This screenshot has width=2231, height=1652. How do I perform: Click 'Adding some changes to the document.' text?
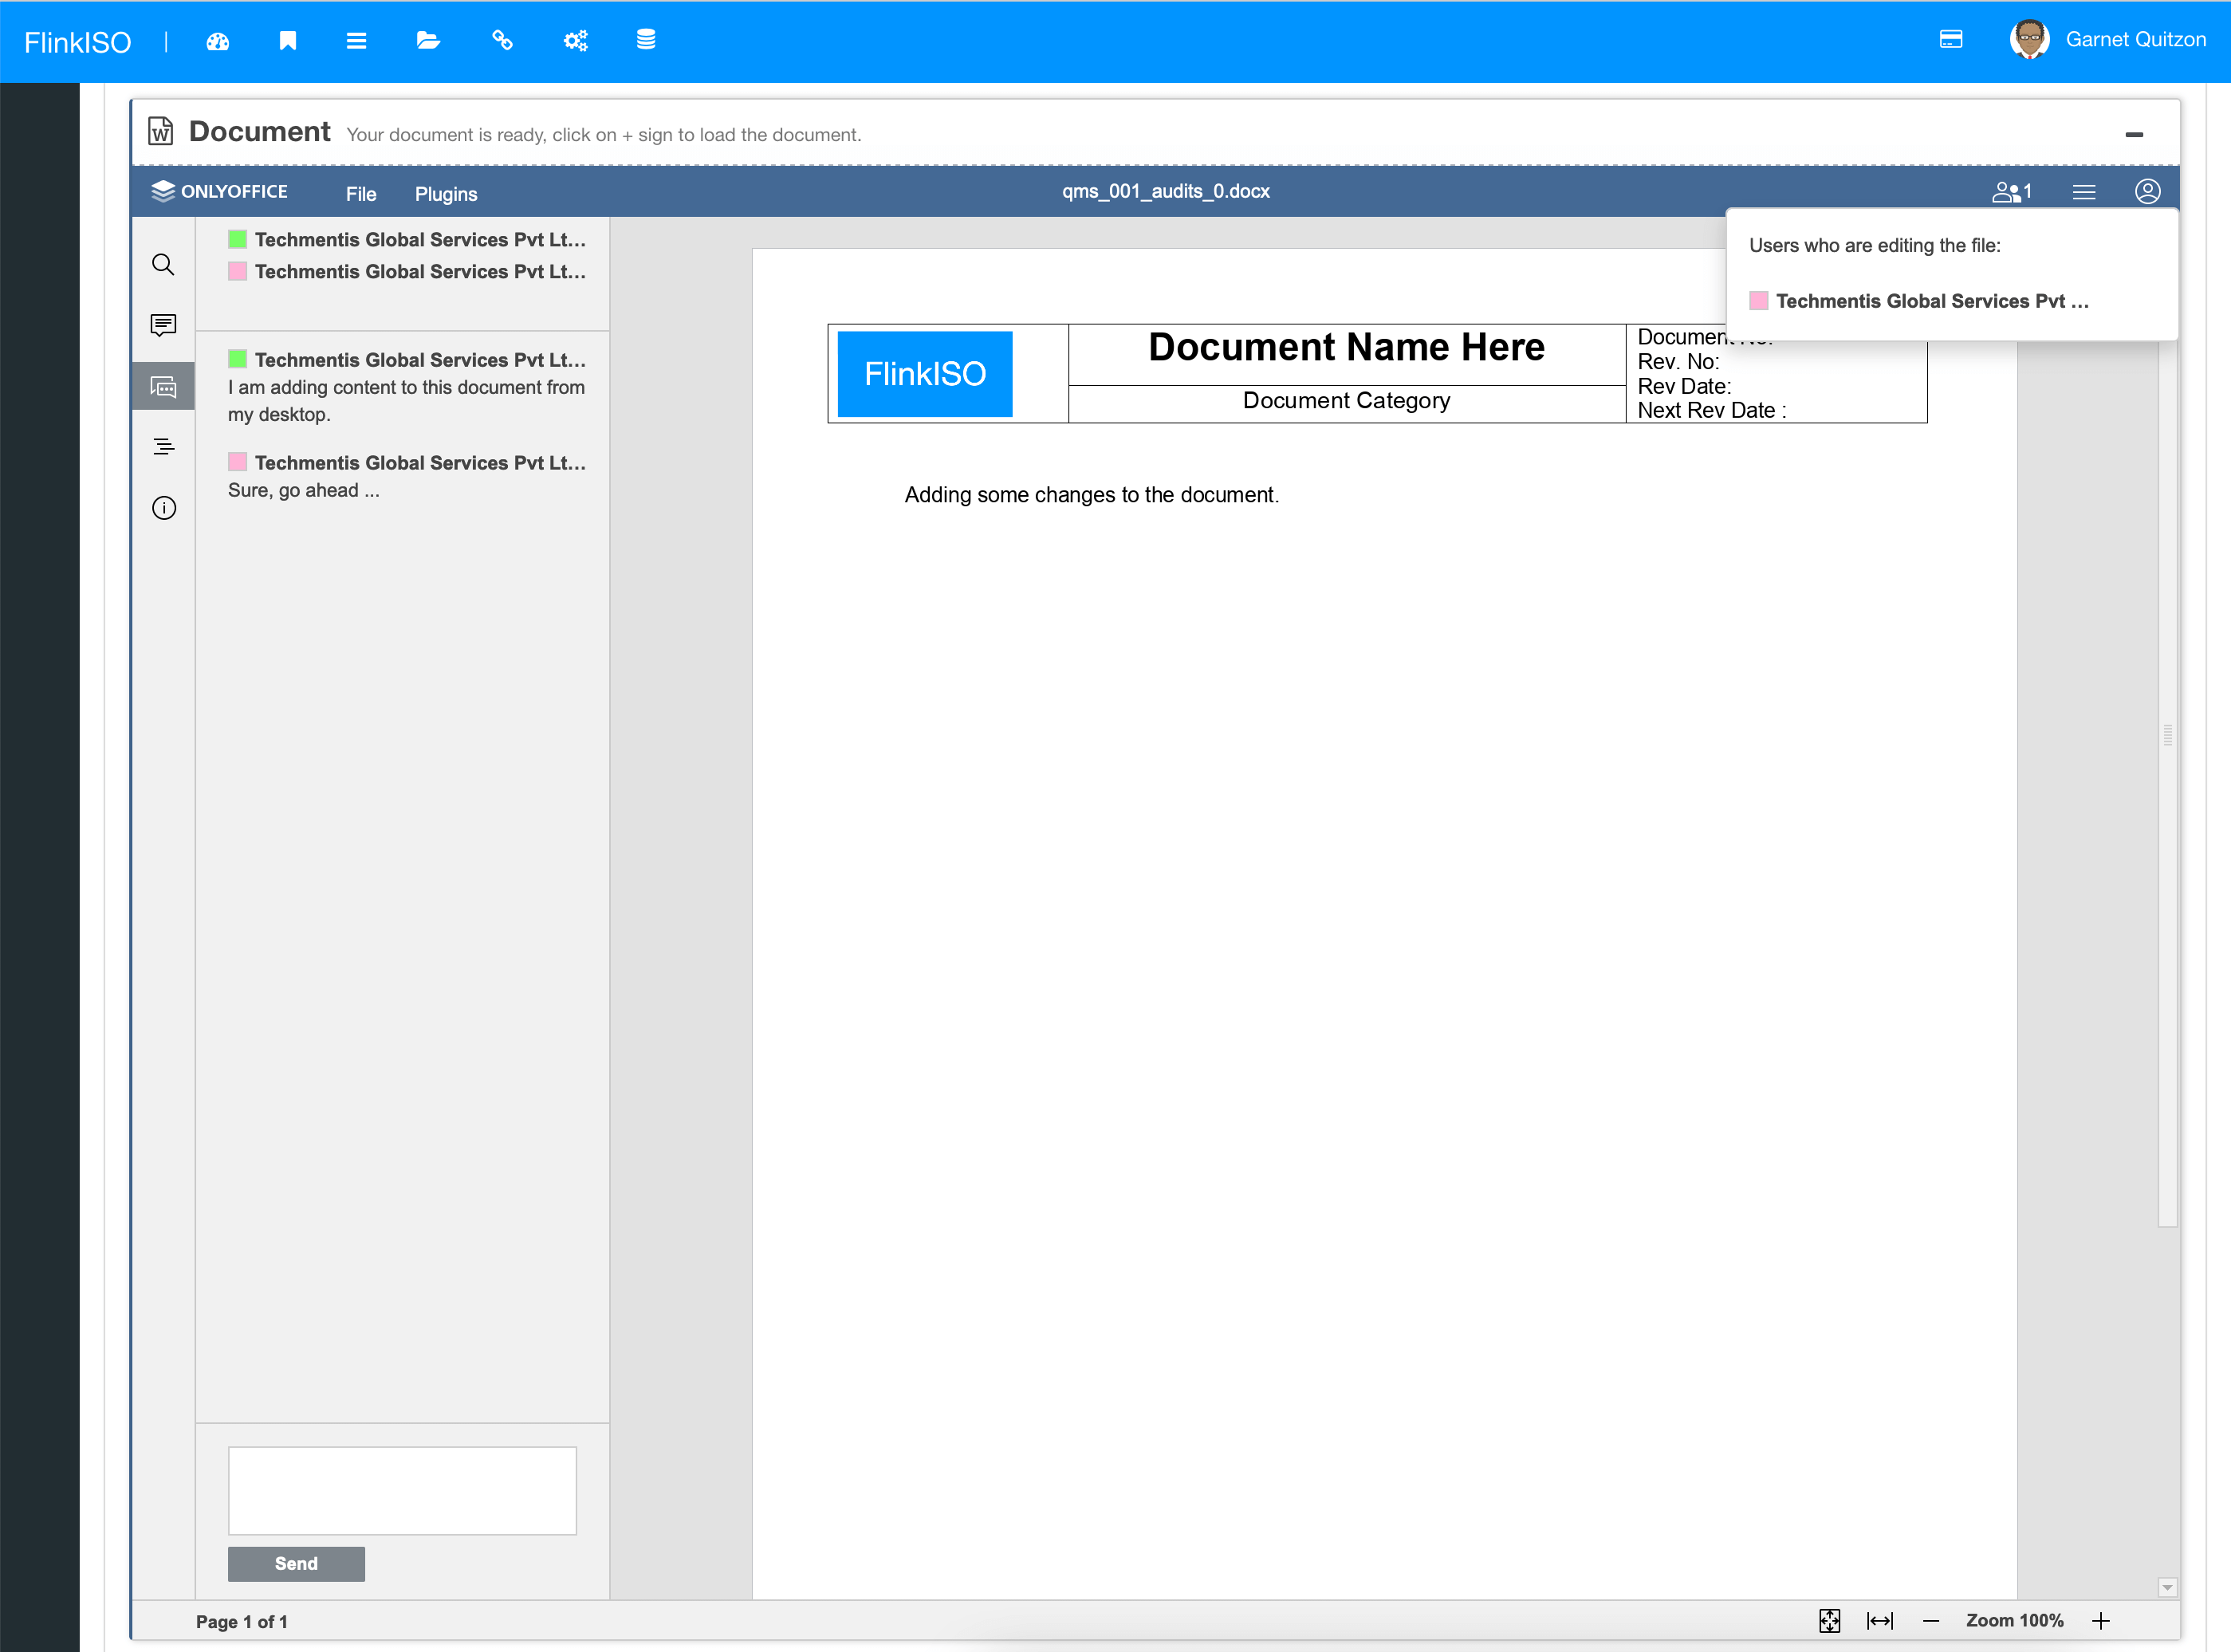[1091, 495]
